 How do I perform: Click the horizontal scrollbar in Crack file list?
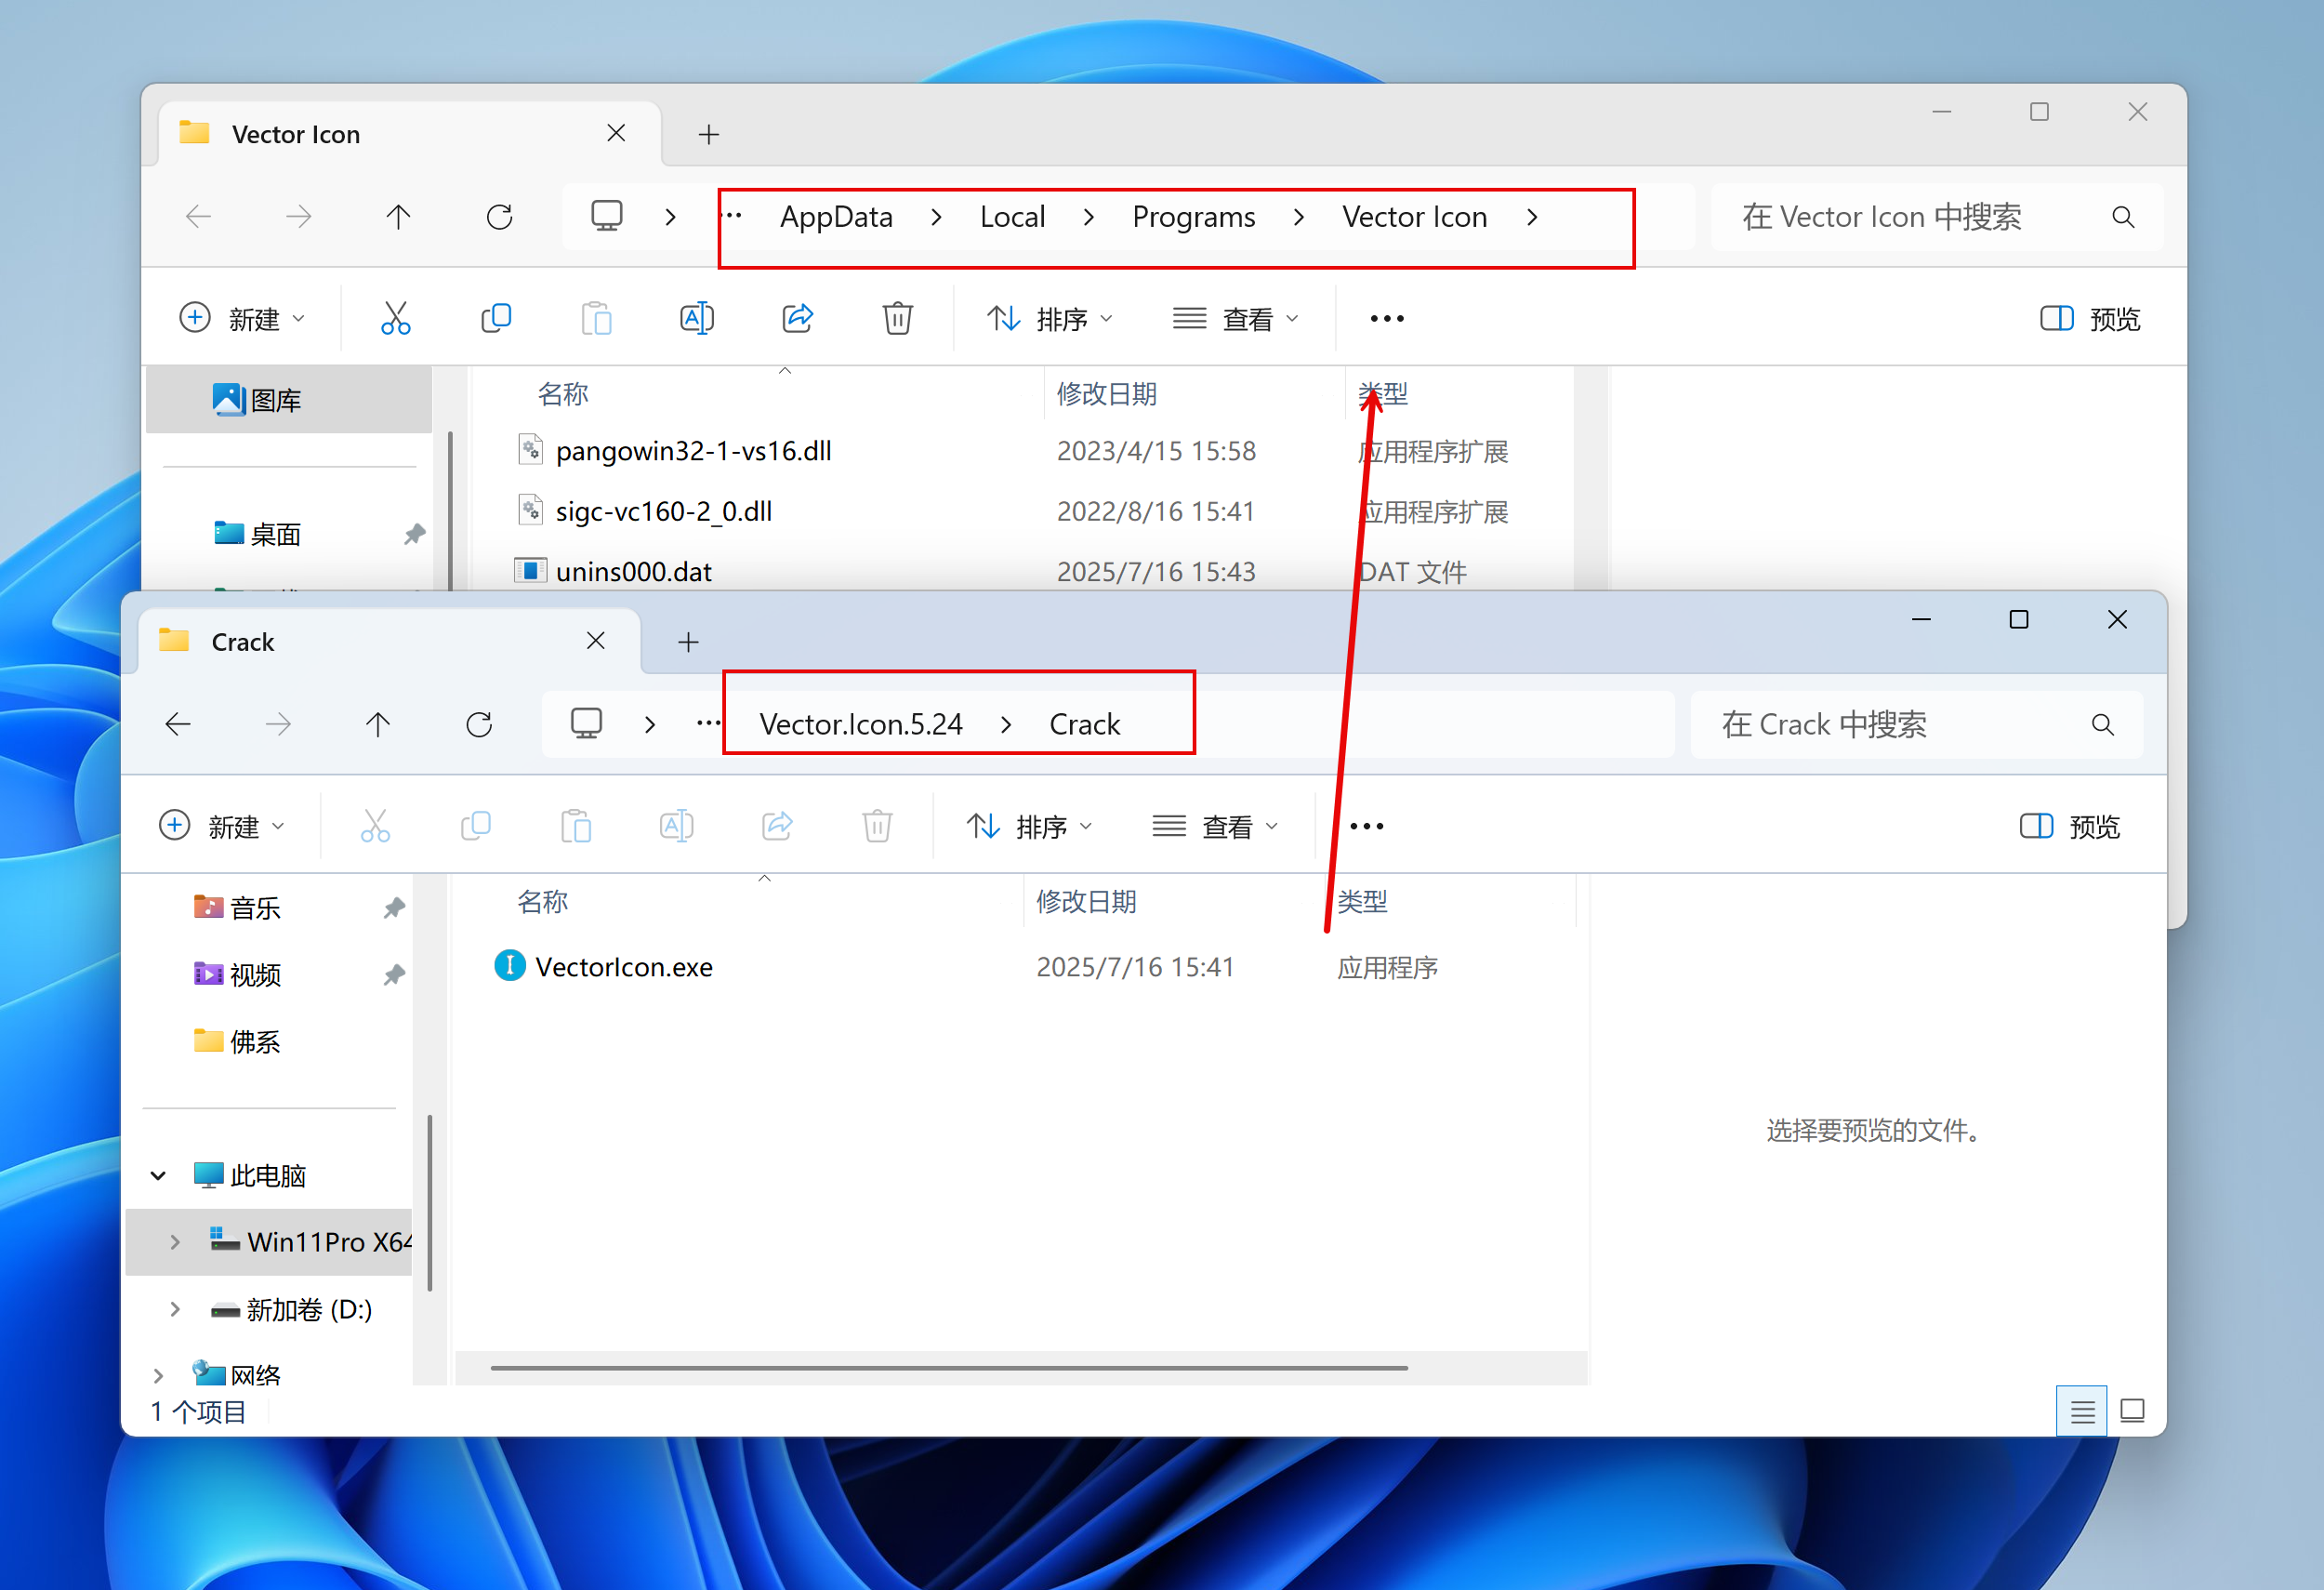(x=948, y=1367)
